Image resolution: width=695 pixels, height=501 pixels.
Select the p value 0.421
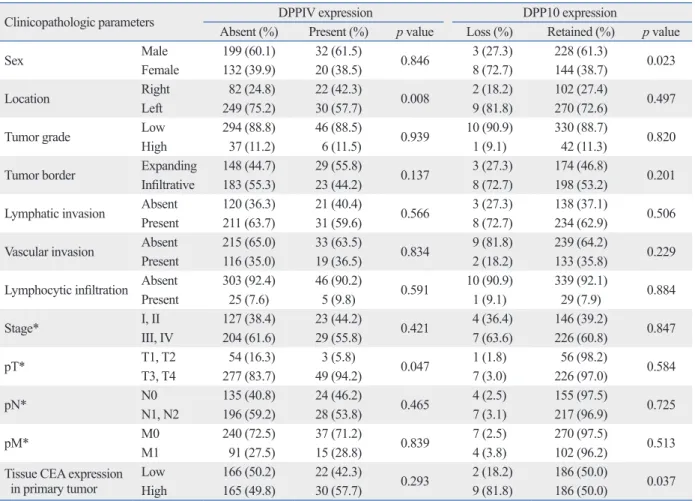pyautogui.click(x=415, y=328)
